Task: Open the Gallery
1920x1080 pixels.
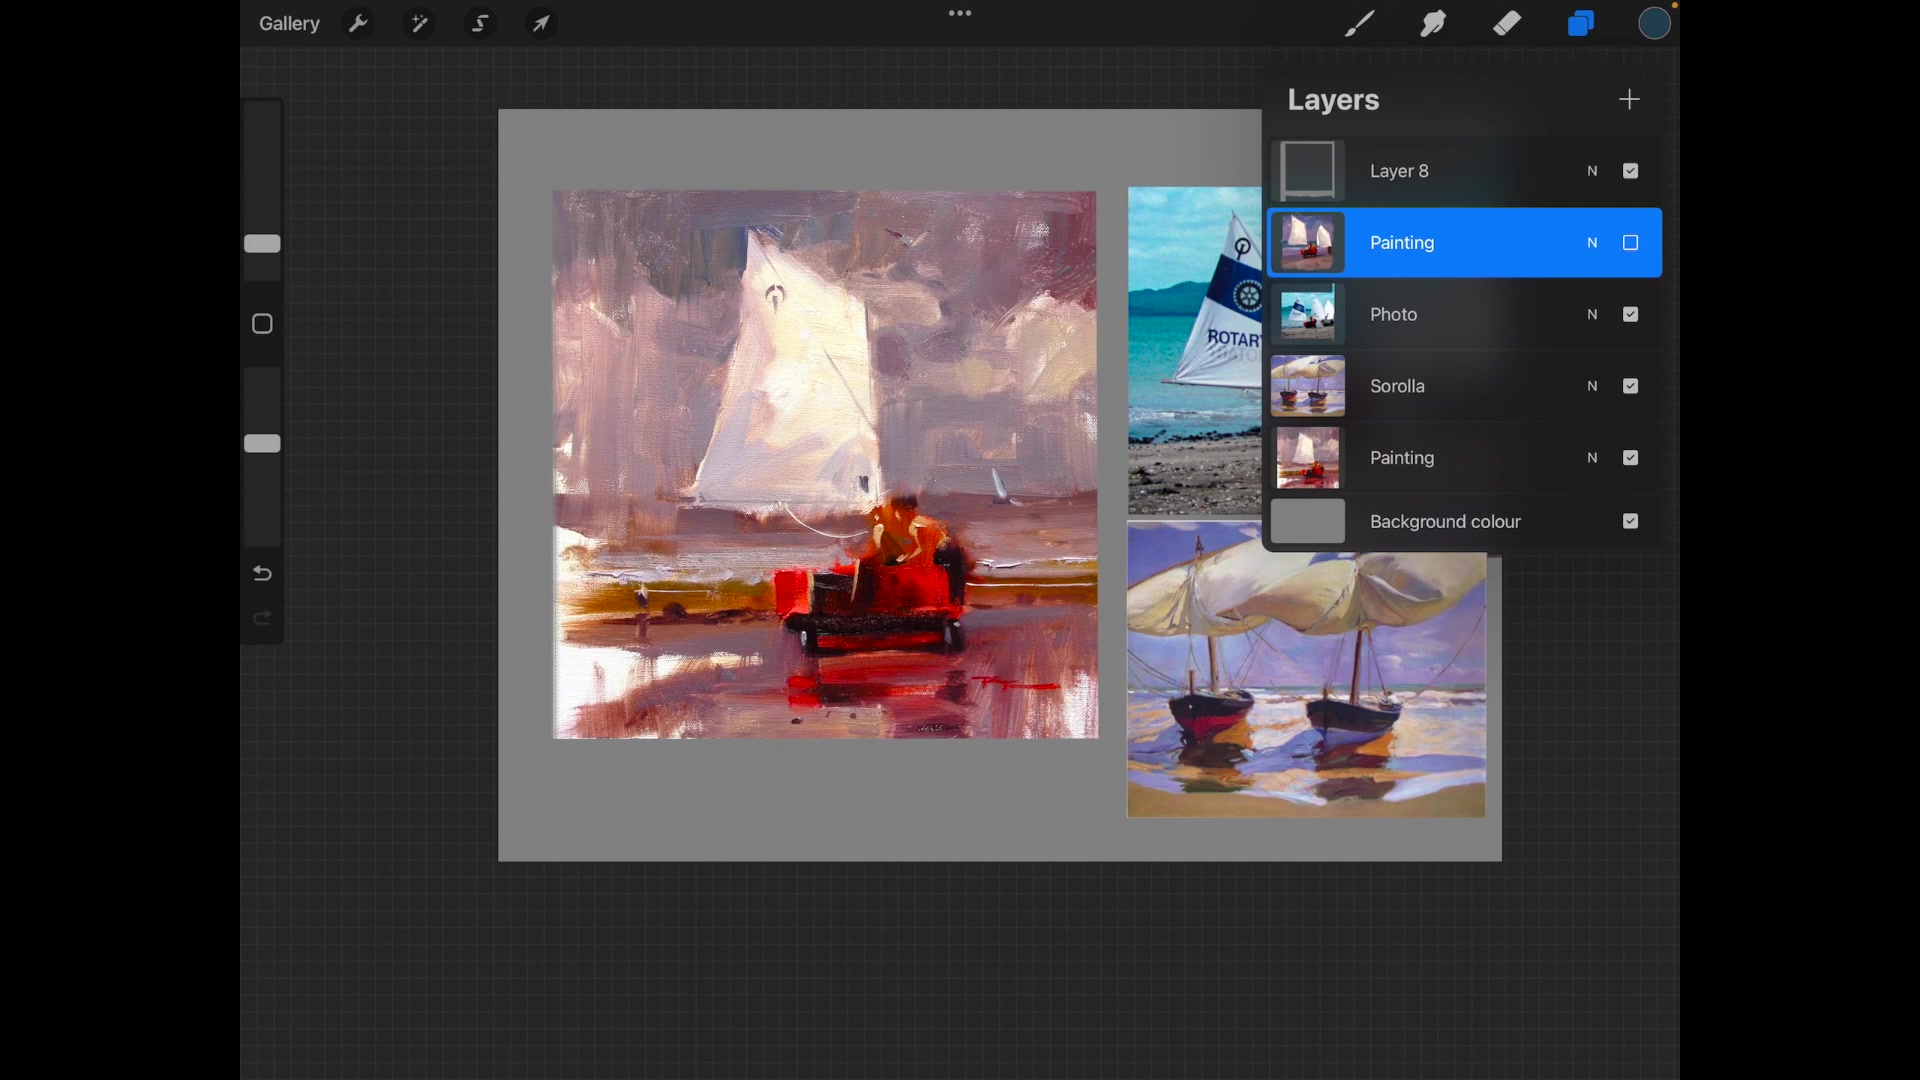Action: click(289, 23)
